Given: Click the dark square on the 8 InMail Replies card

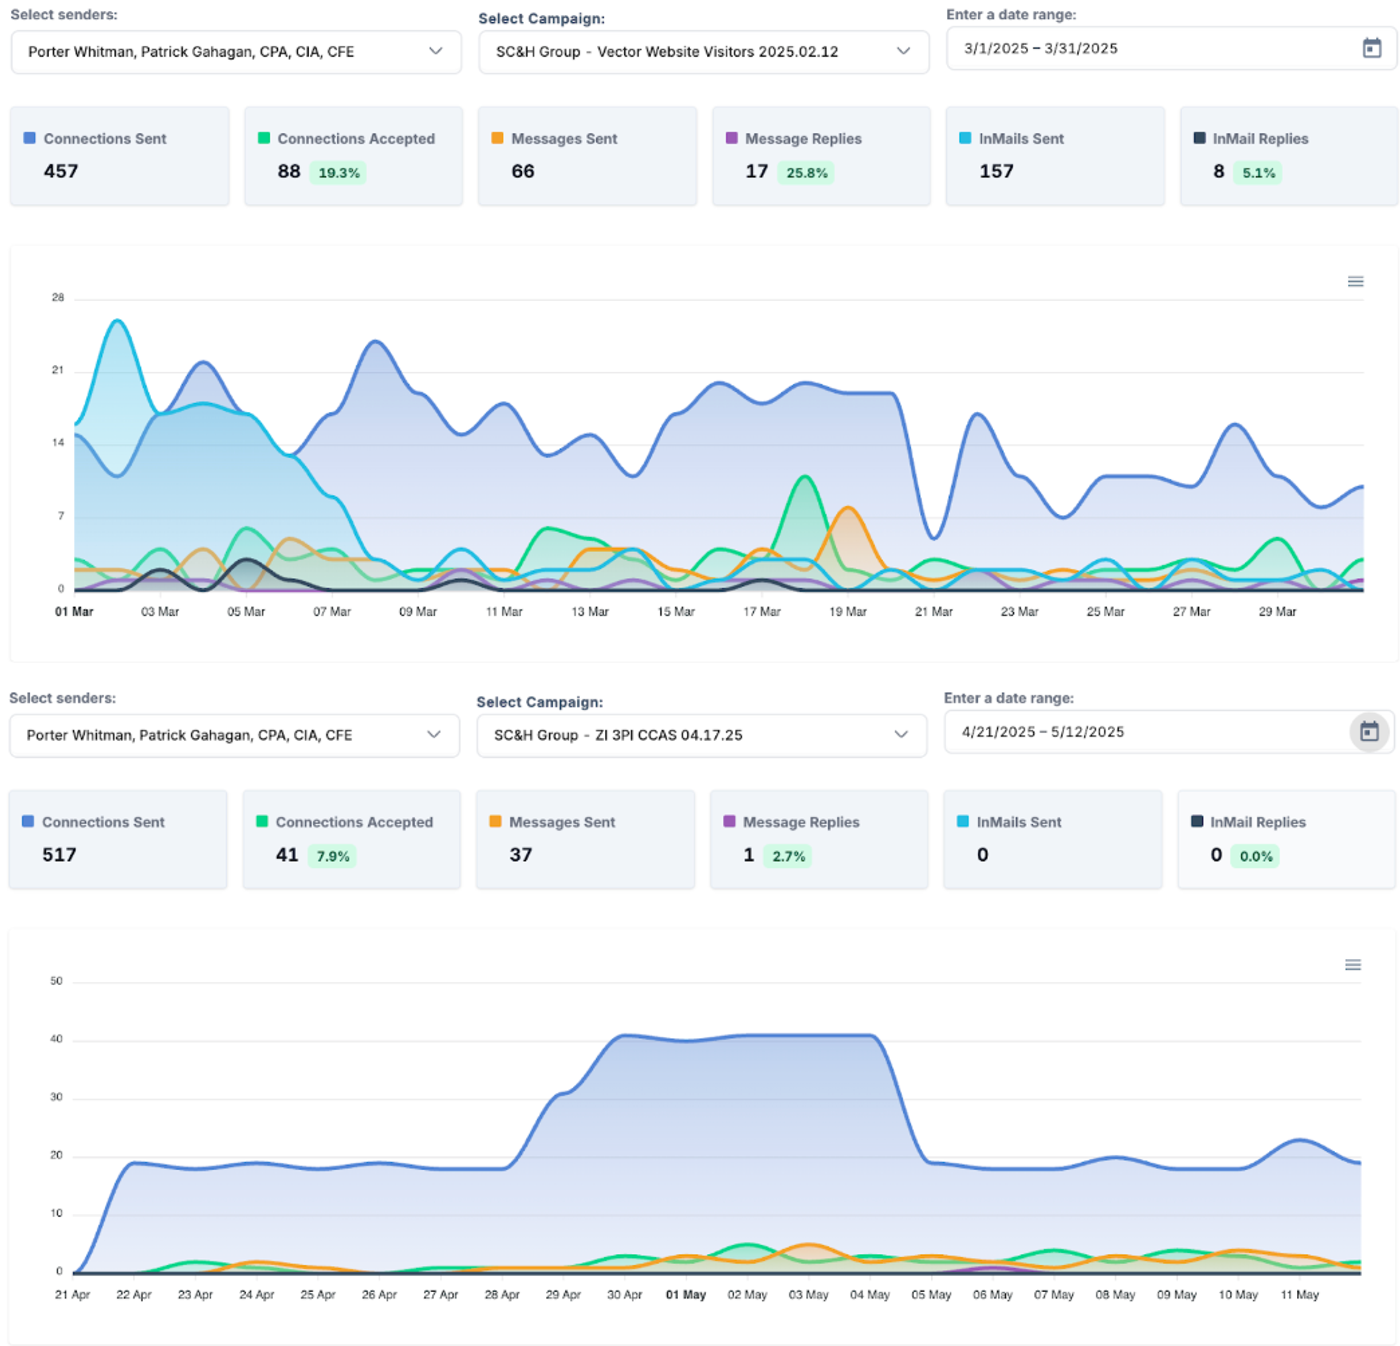Looking at the screenshot, I should [1199, 138].
